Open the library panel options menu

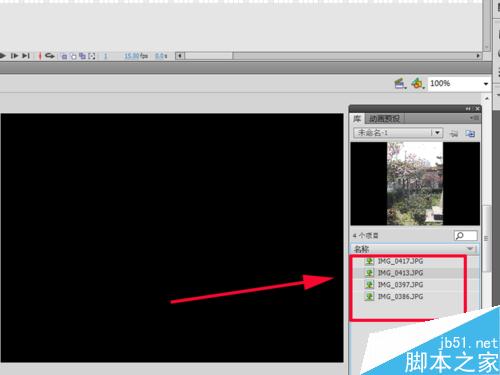pyautogui.click(x=475, y=118)
